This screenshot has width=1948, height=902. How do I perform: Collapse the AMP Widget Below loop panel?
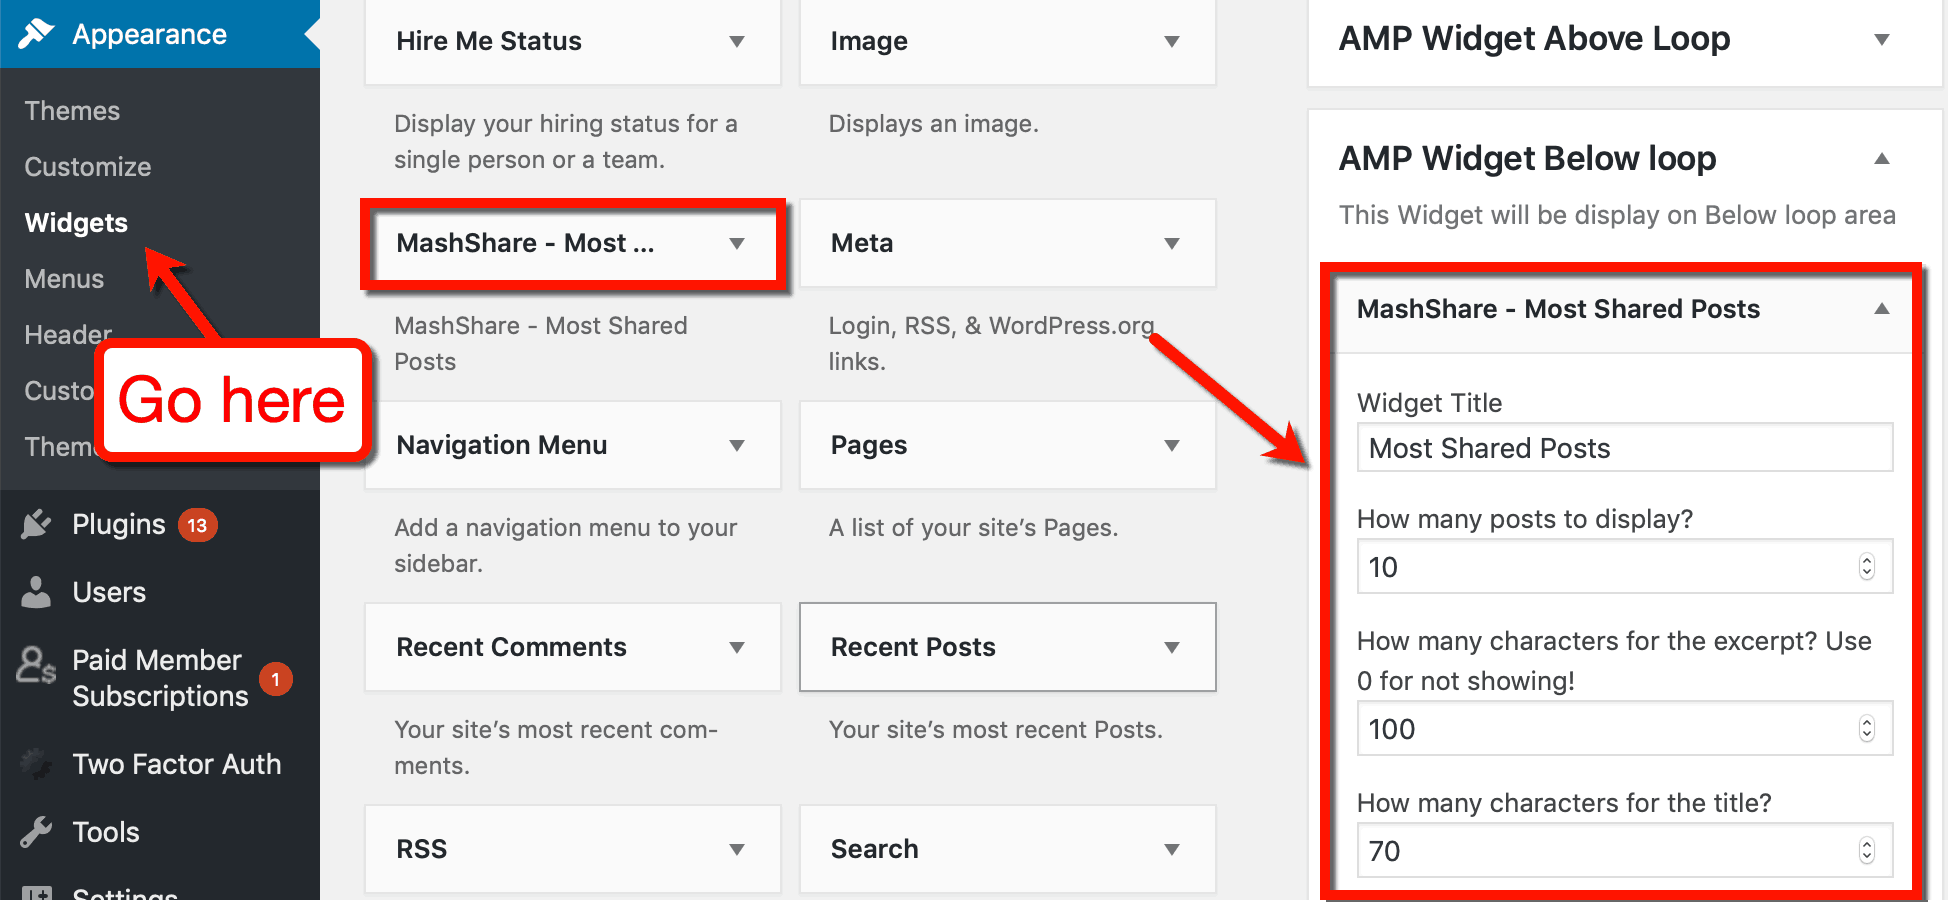click(1882, 158)
